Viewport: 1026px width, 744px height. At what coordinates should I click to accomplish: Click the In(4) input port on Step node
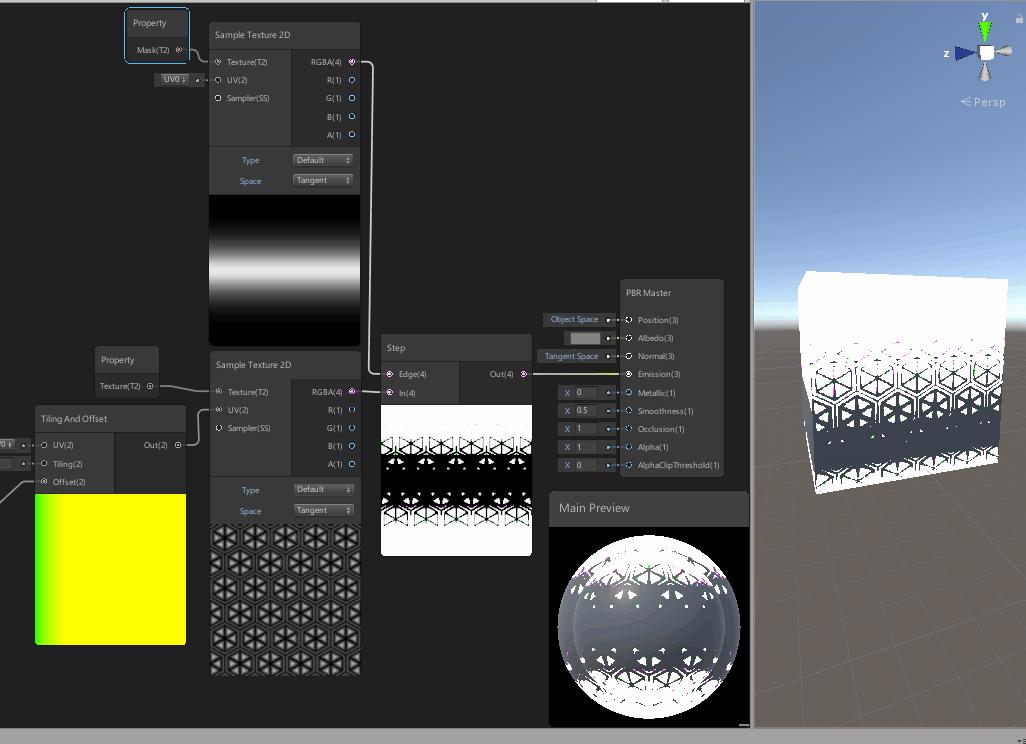pos(391,391)
